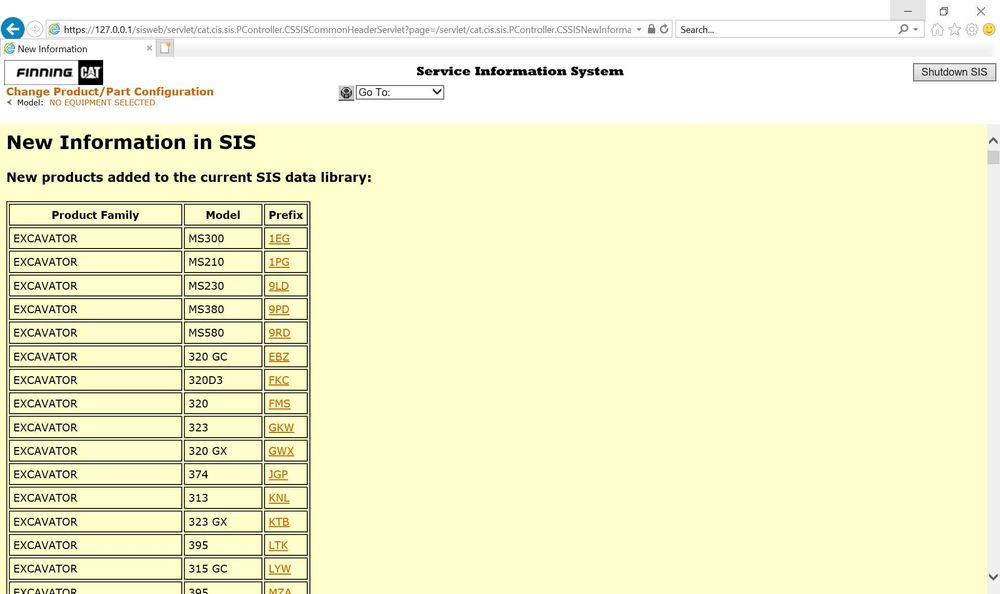
Task: Click the Shutdown SIS button
Action: [954, 72]
